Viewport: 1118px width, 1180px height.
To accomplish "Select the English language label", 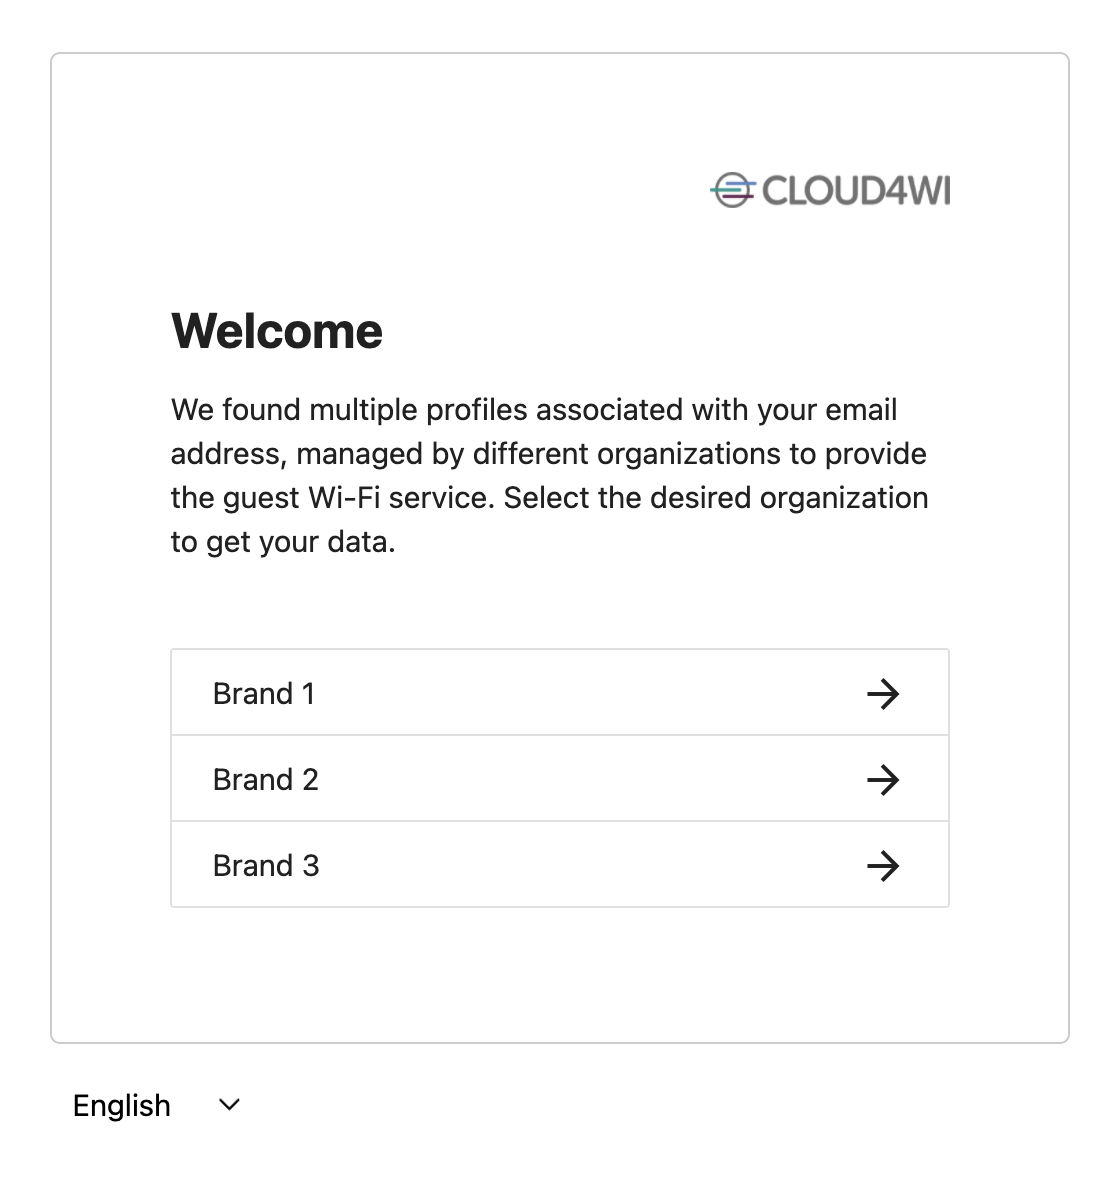I will tap(122, 1105).
